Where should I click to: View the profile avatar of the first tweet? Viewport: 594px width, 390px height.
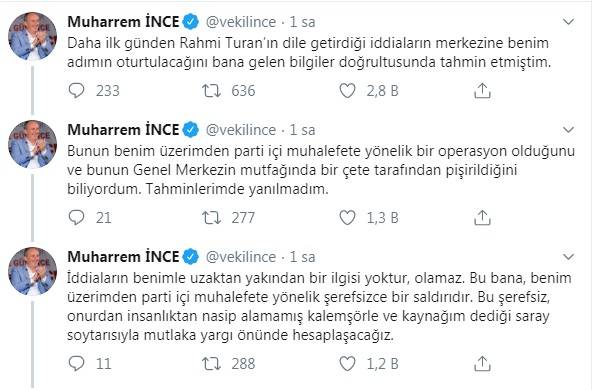click(33, 36)
